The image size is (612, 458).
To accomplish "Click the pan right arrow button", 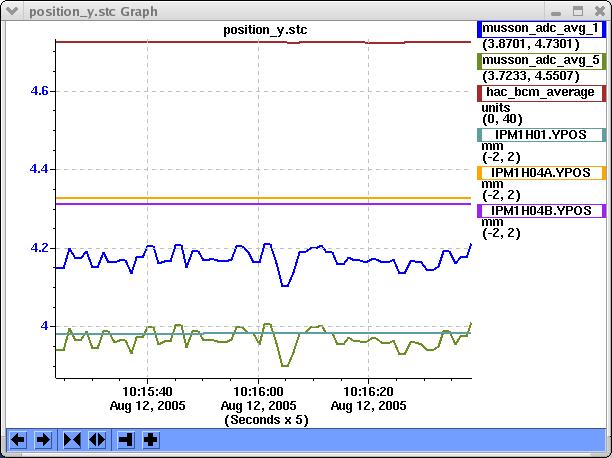I will click(x=43, y=440).
